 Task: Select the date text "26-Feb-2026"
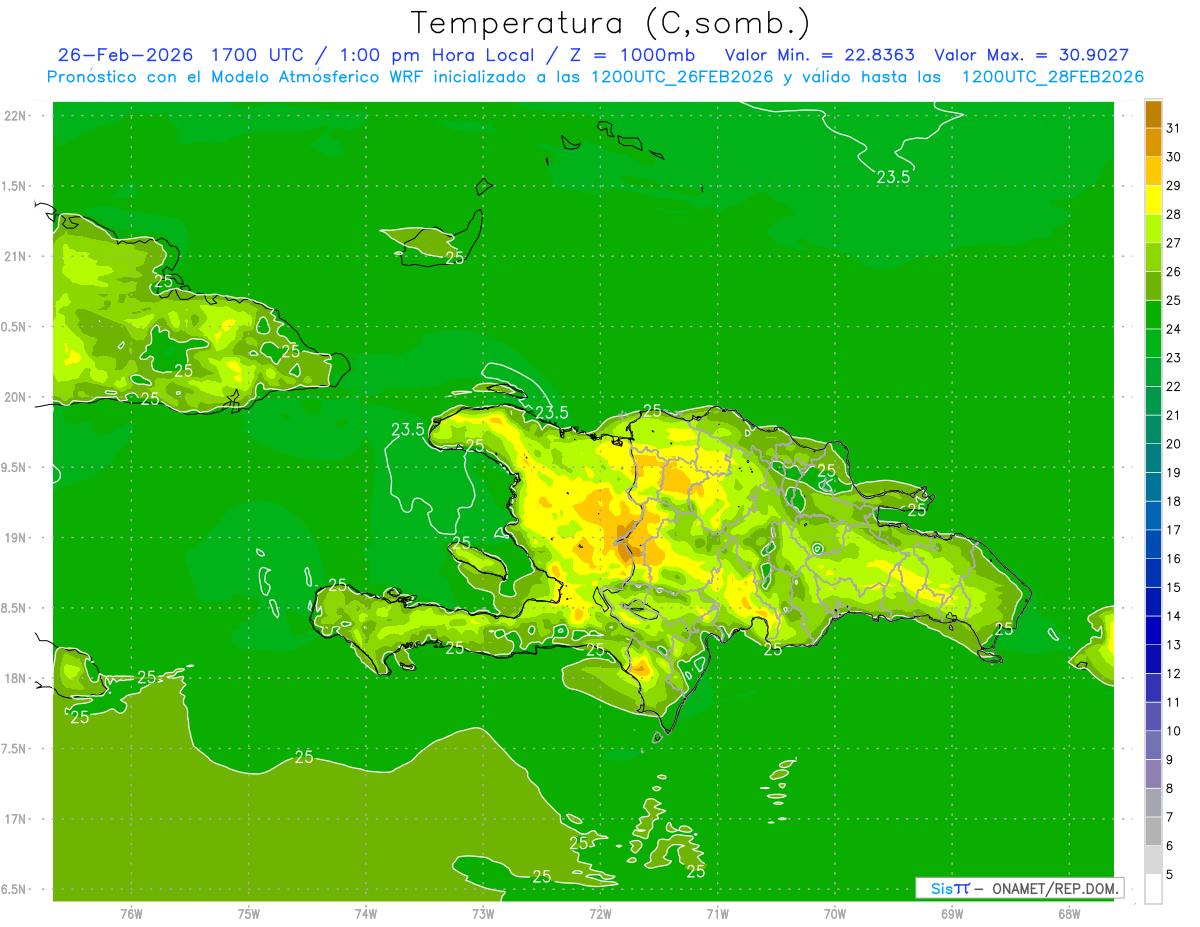pos(124,55)
